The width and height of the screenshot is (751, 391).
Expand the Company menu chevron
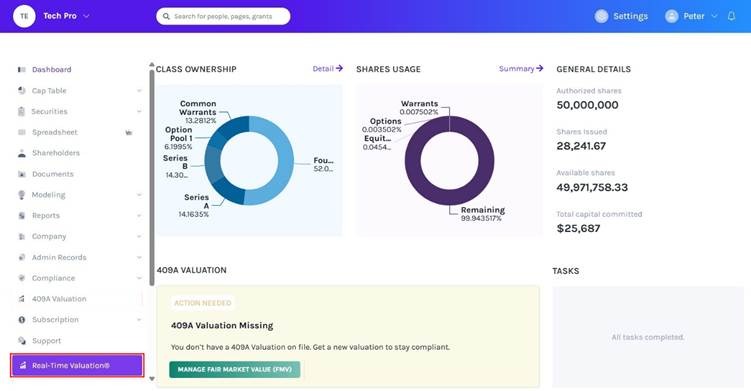tap(139, 236)
